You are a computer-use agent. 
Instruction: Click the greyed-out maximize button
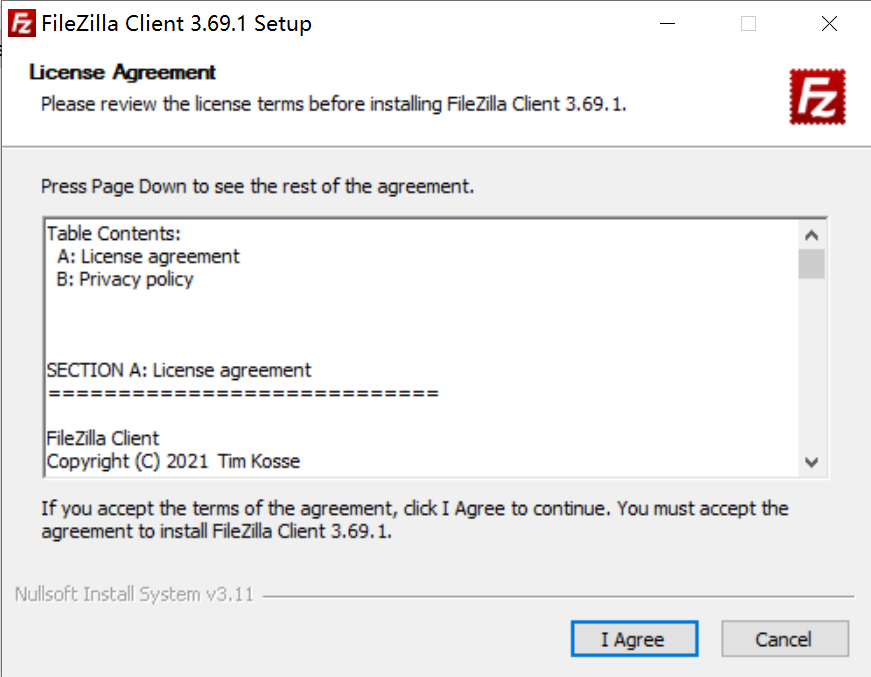point(748,24)
